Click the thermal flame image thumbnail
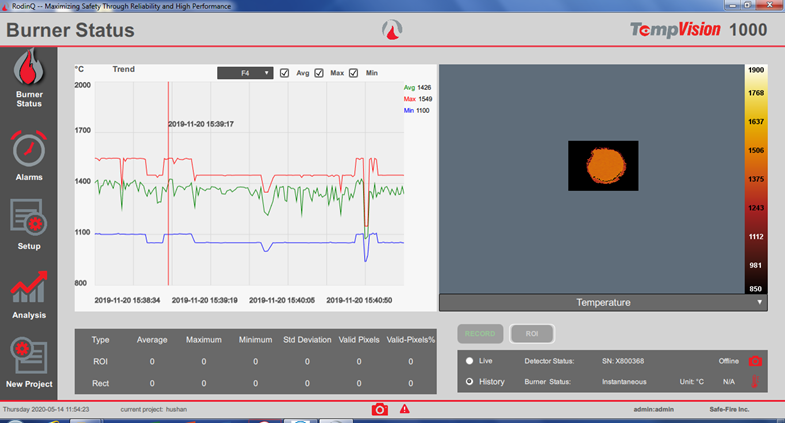Viewport: 785px width, 423px height. (603, 166)
